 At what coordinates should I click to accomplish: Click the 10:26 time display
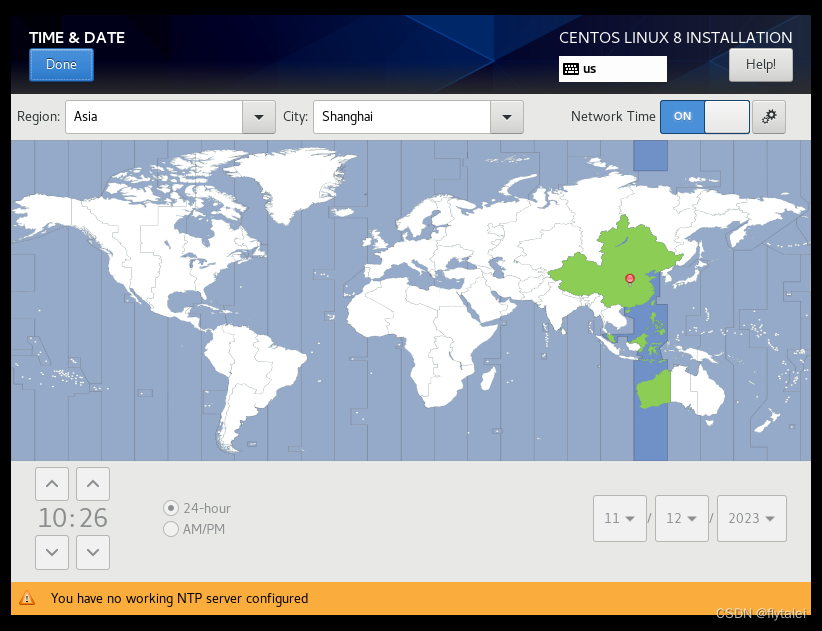72,518
